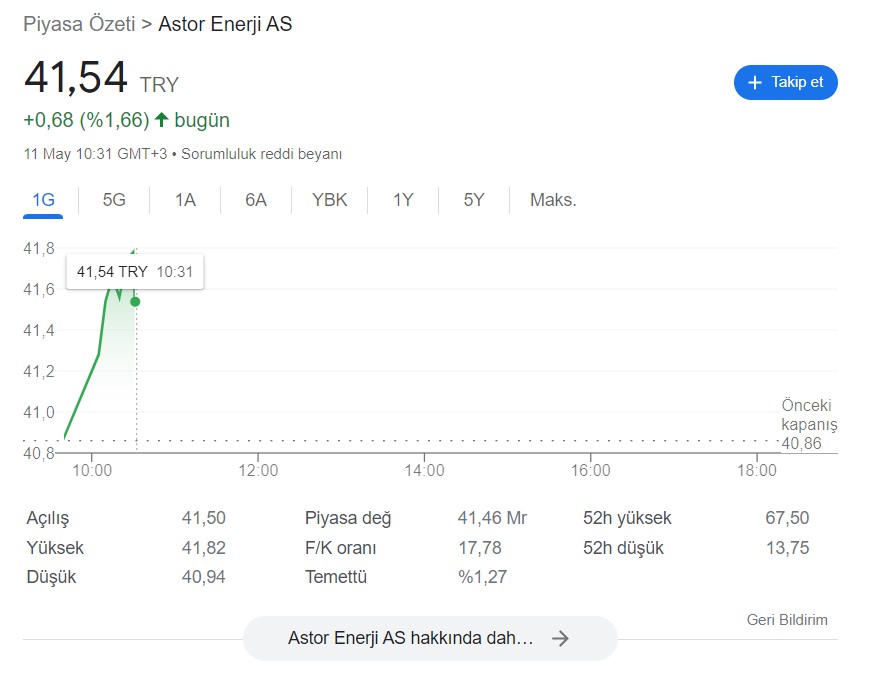Viewport: 895px width, 684px height.
Task: Click the Piyasa değ label
Action: (348, 518)
